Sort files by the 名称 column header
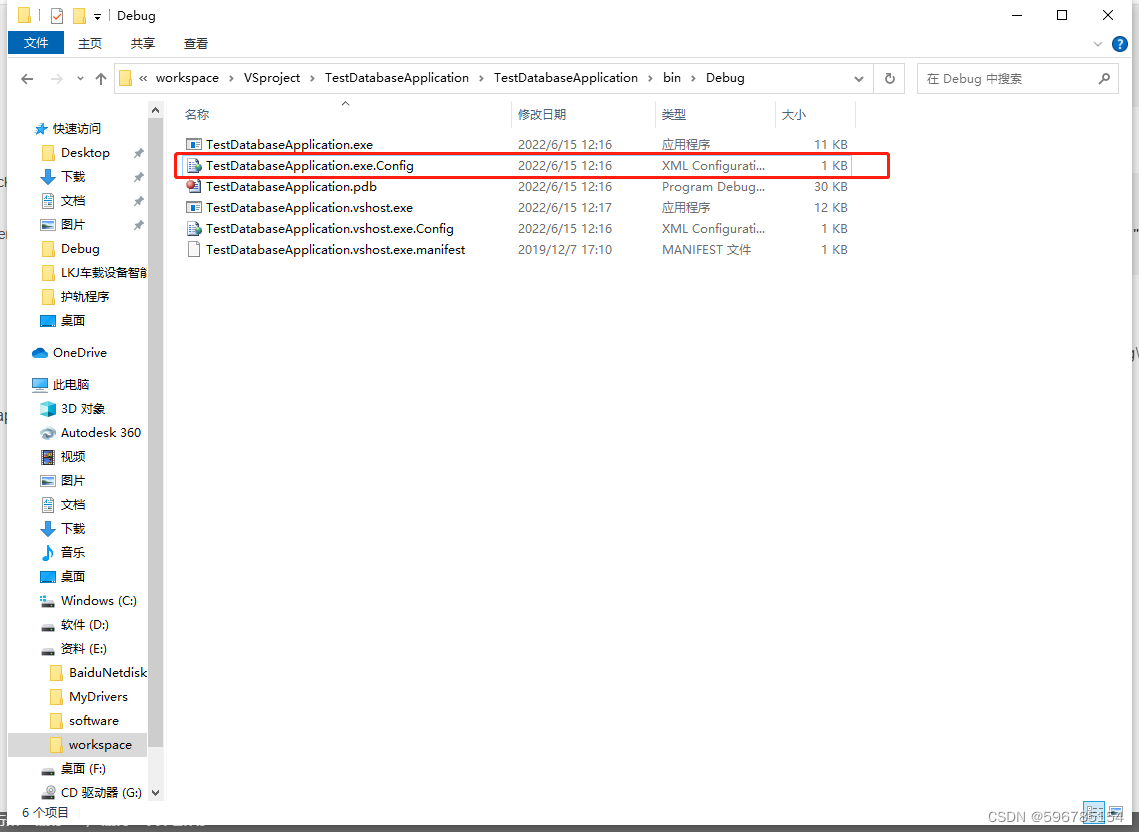 [x=197, y=114]
